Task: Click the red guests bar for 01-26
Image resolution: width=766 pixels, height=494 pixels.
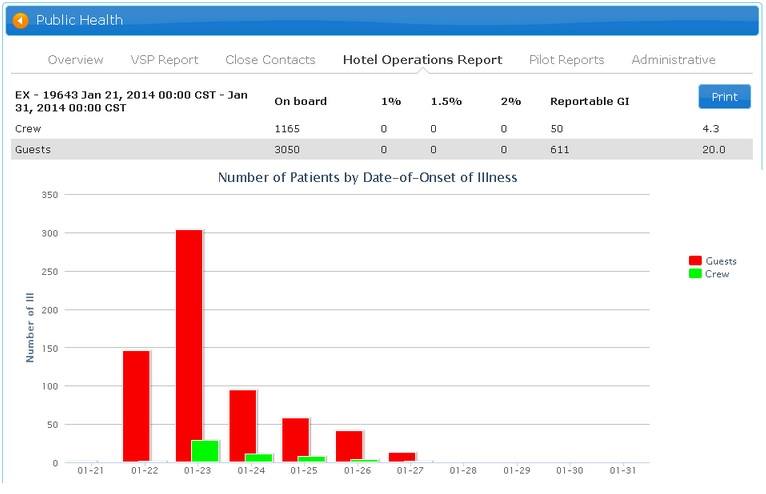Action: tap(349, 446)
